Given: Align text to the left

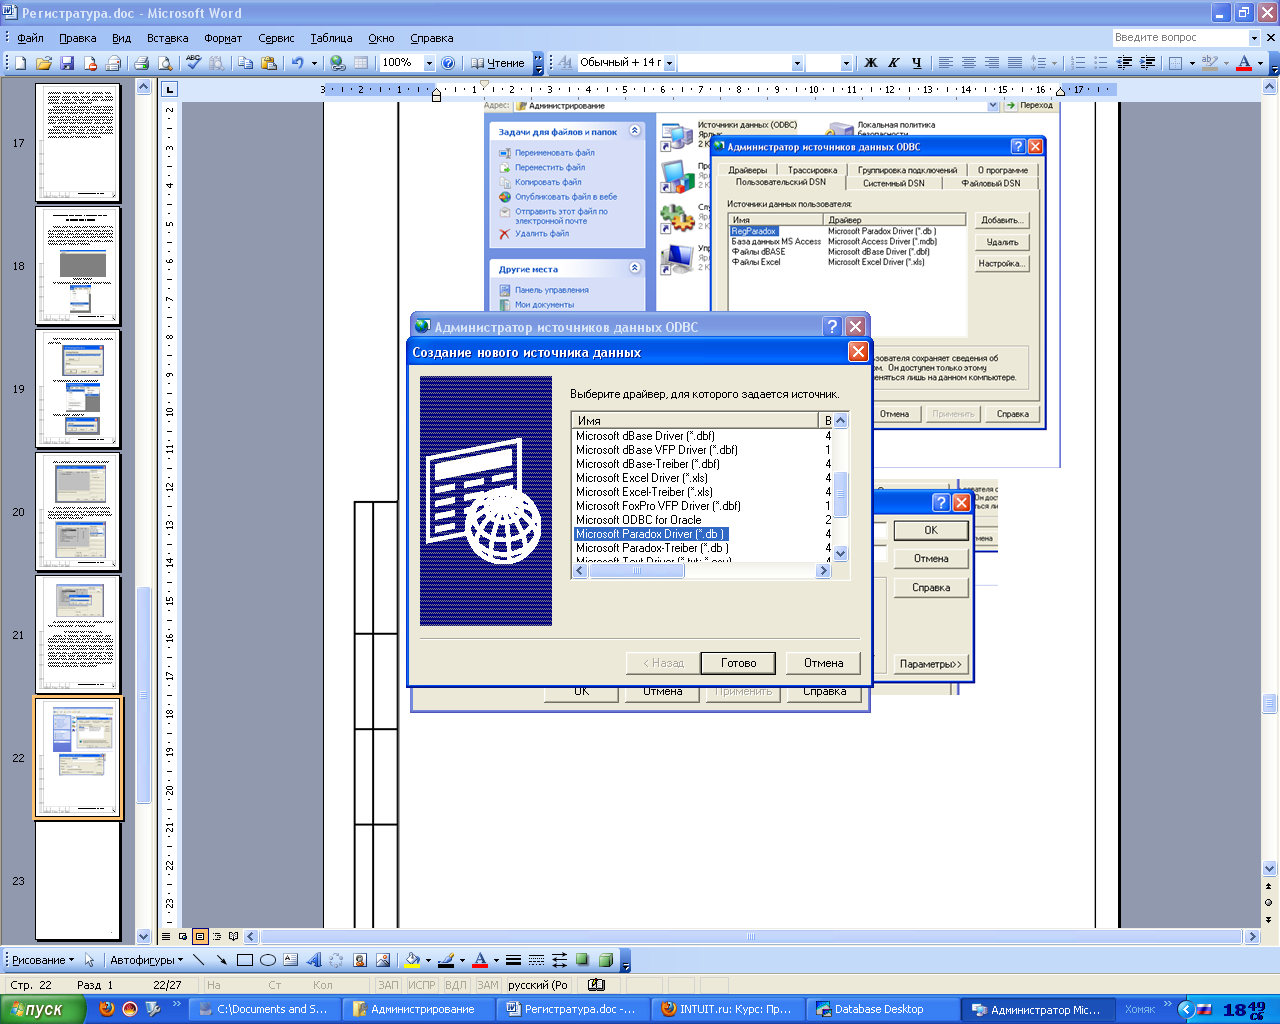Looking at the screenshot, I should point(945,63).
